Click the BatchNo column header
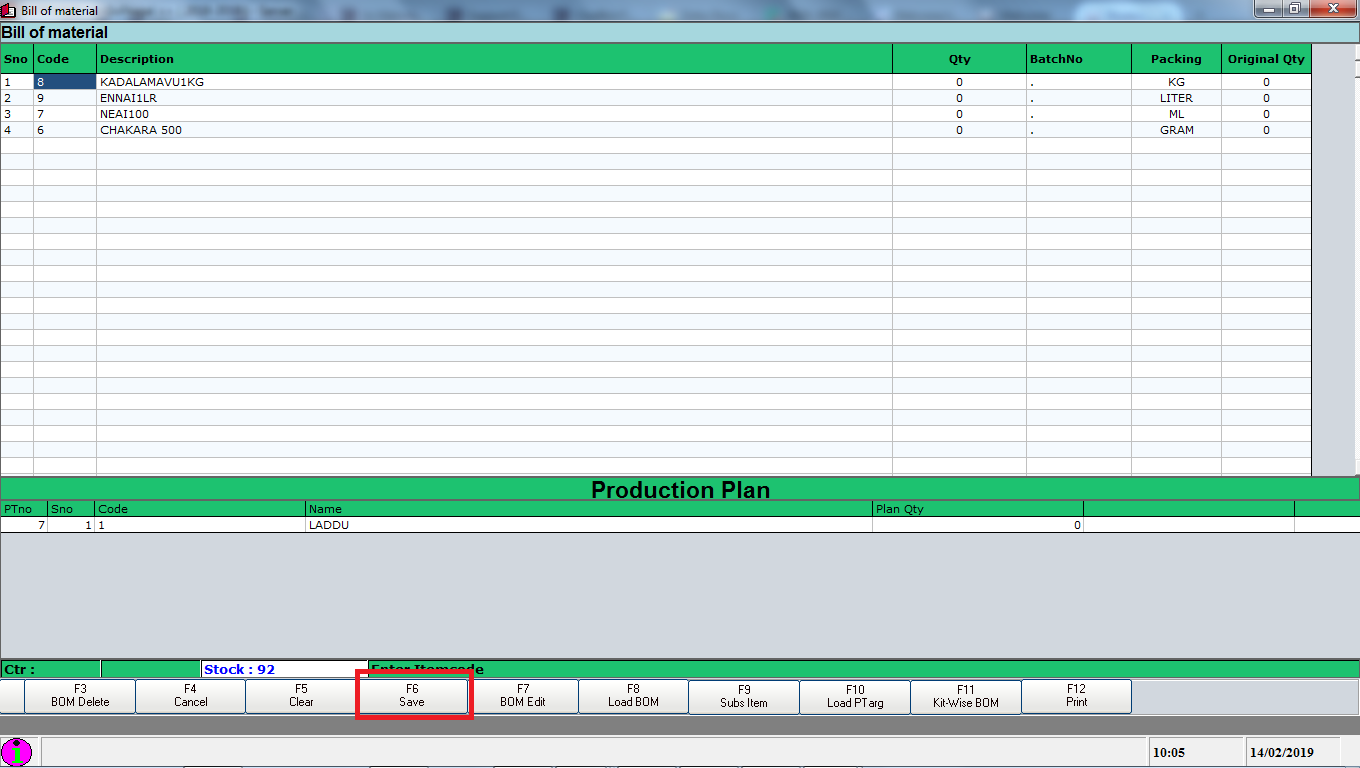Viewport: 1360px width, 768px height. [x=1079, y=59]
